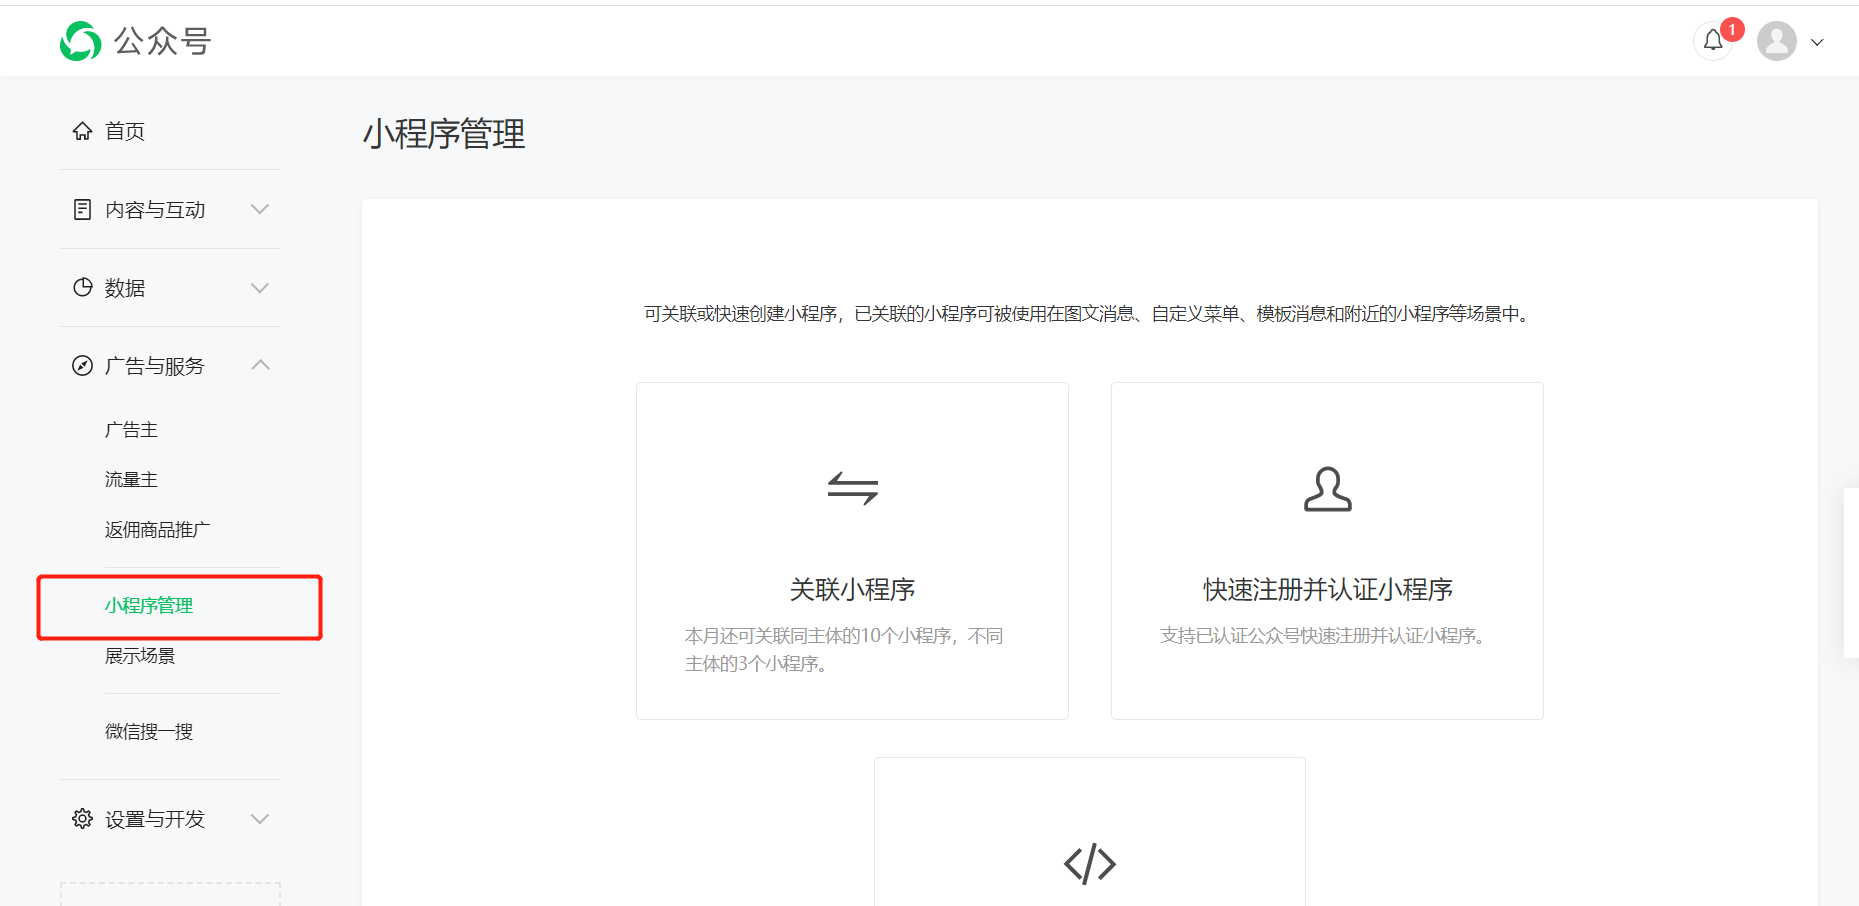The width and height of the screenshot is (1859, 906).
Task: Open 返佣商品推广 submenu item
Action: click(x=157, y=530)
